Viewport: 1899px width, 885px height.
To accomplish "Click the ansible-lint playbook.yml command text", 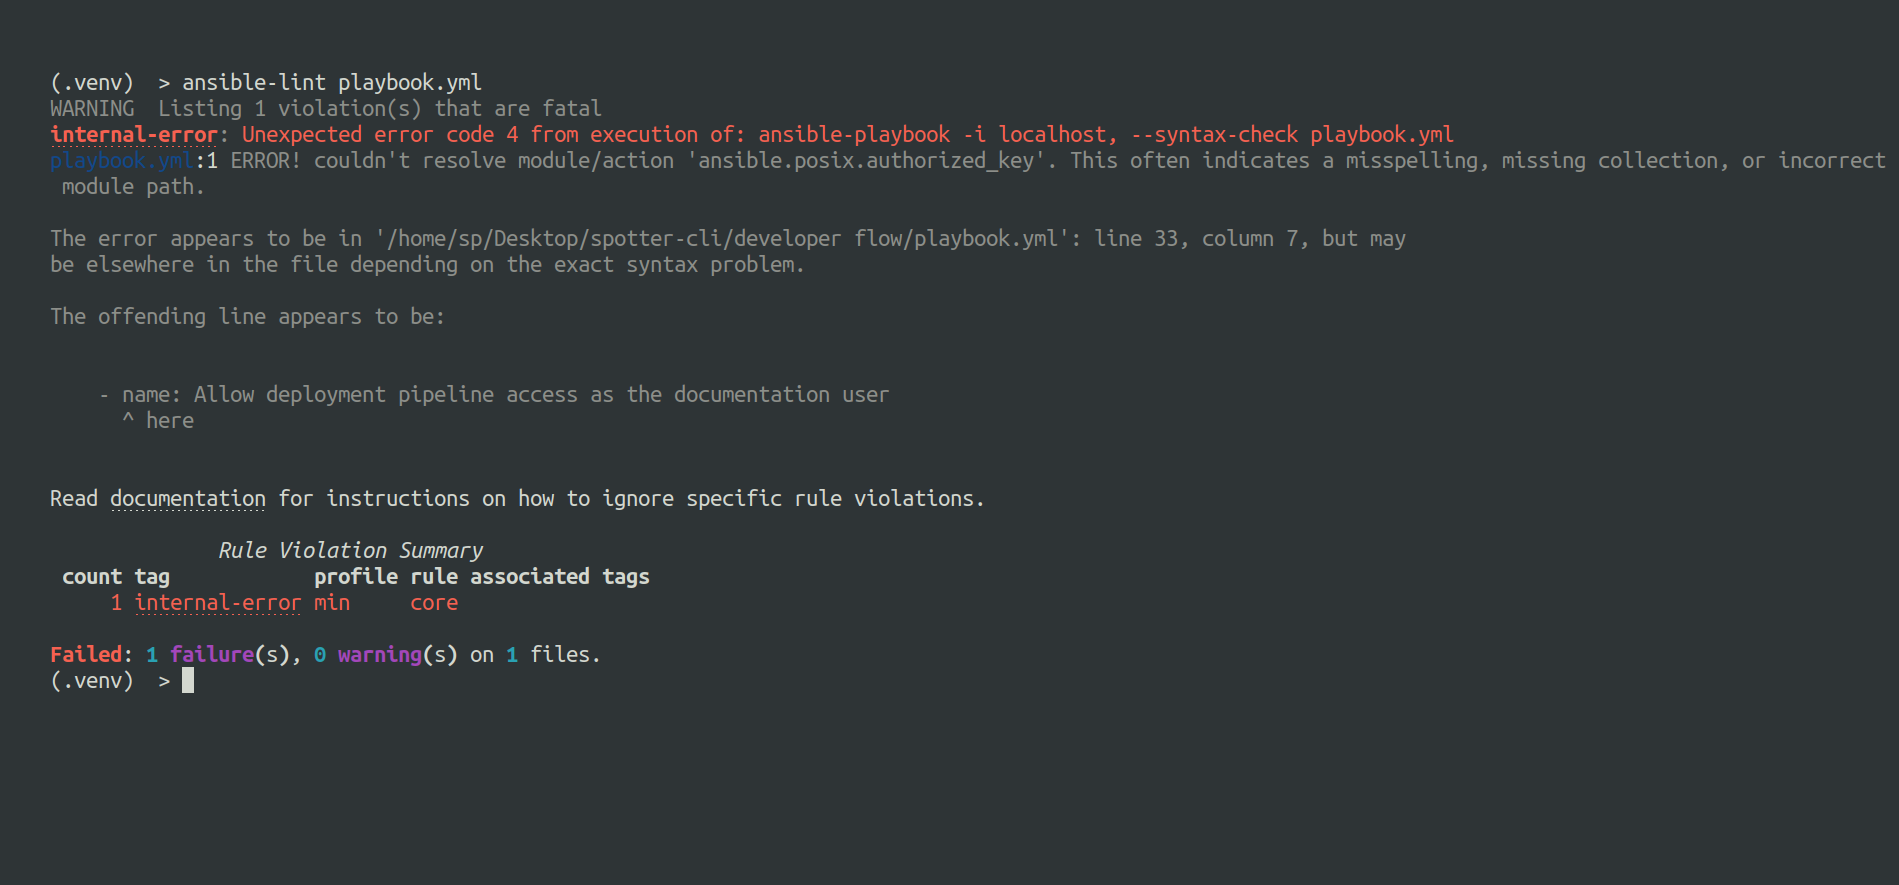I will tap(331, 83).
